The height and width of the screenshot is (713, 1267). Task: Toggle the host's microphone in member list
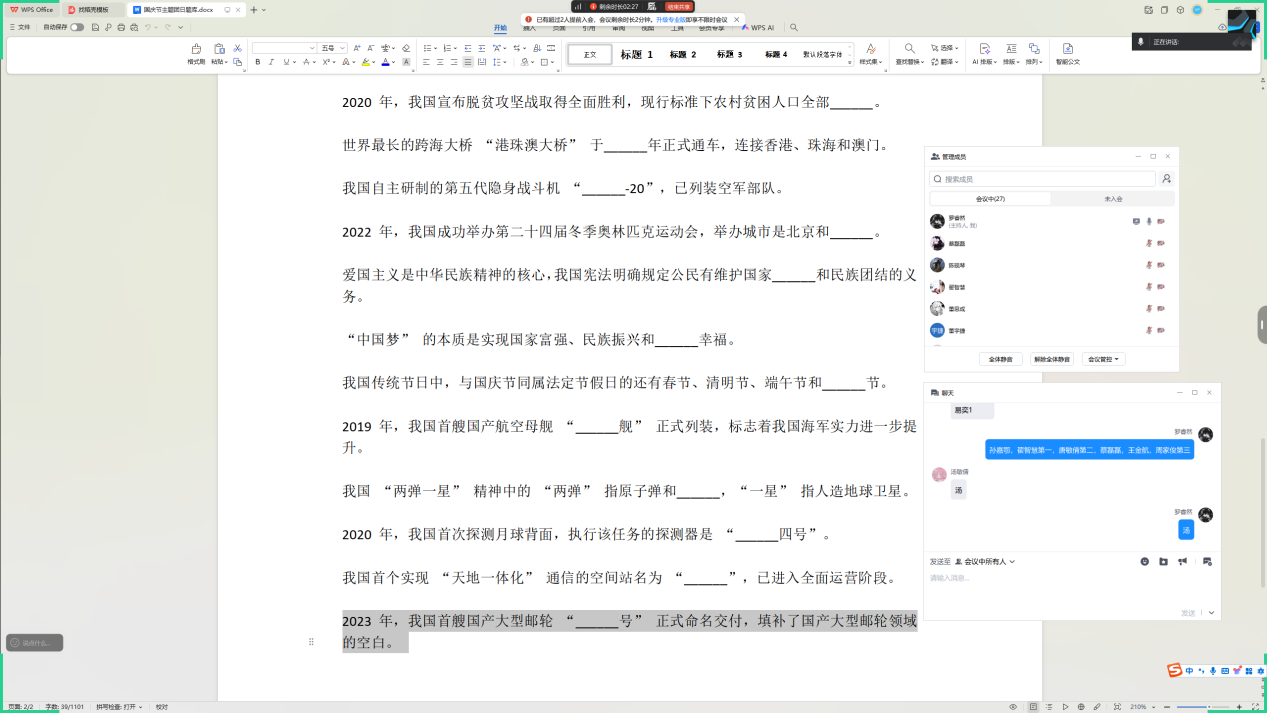click(x=1149, y=221)
